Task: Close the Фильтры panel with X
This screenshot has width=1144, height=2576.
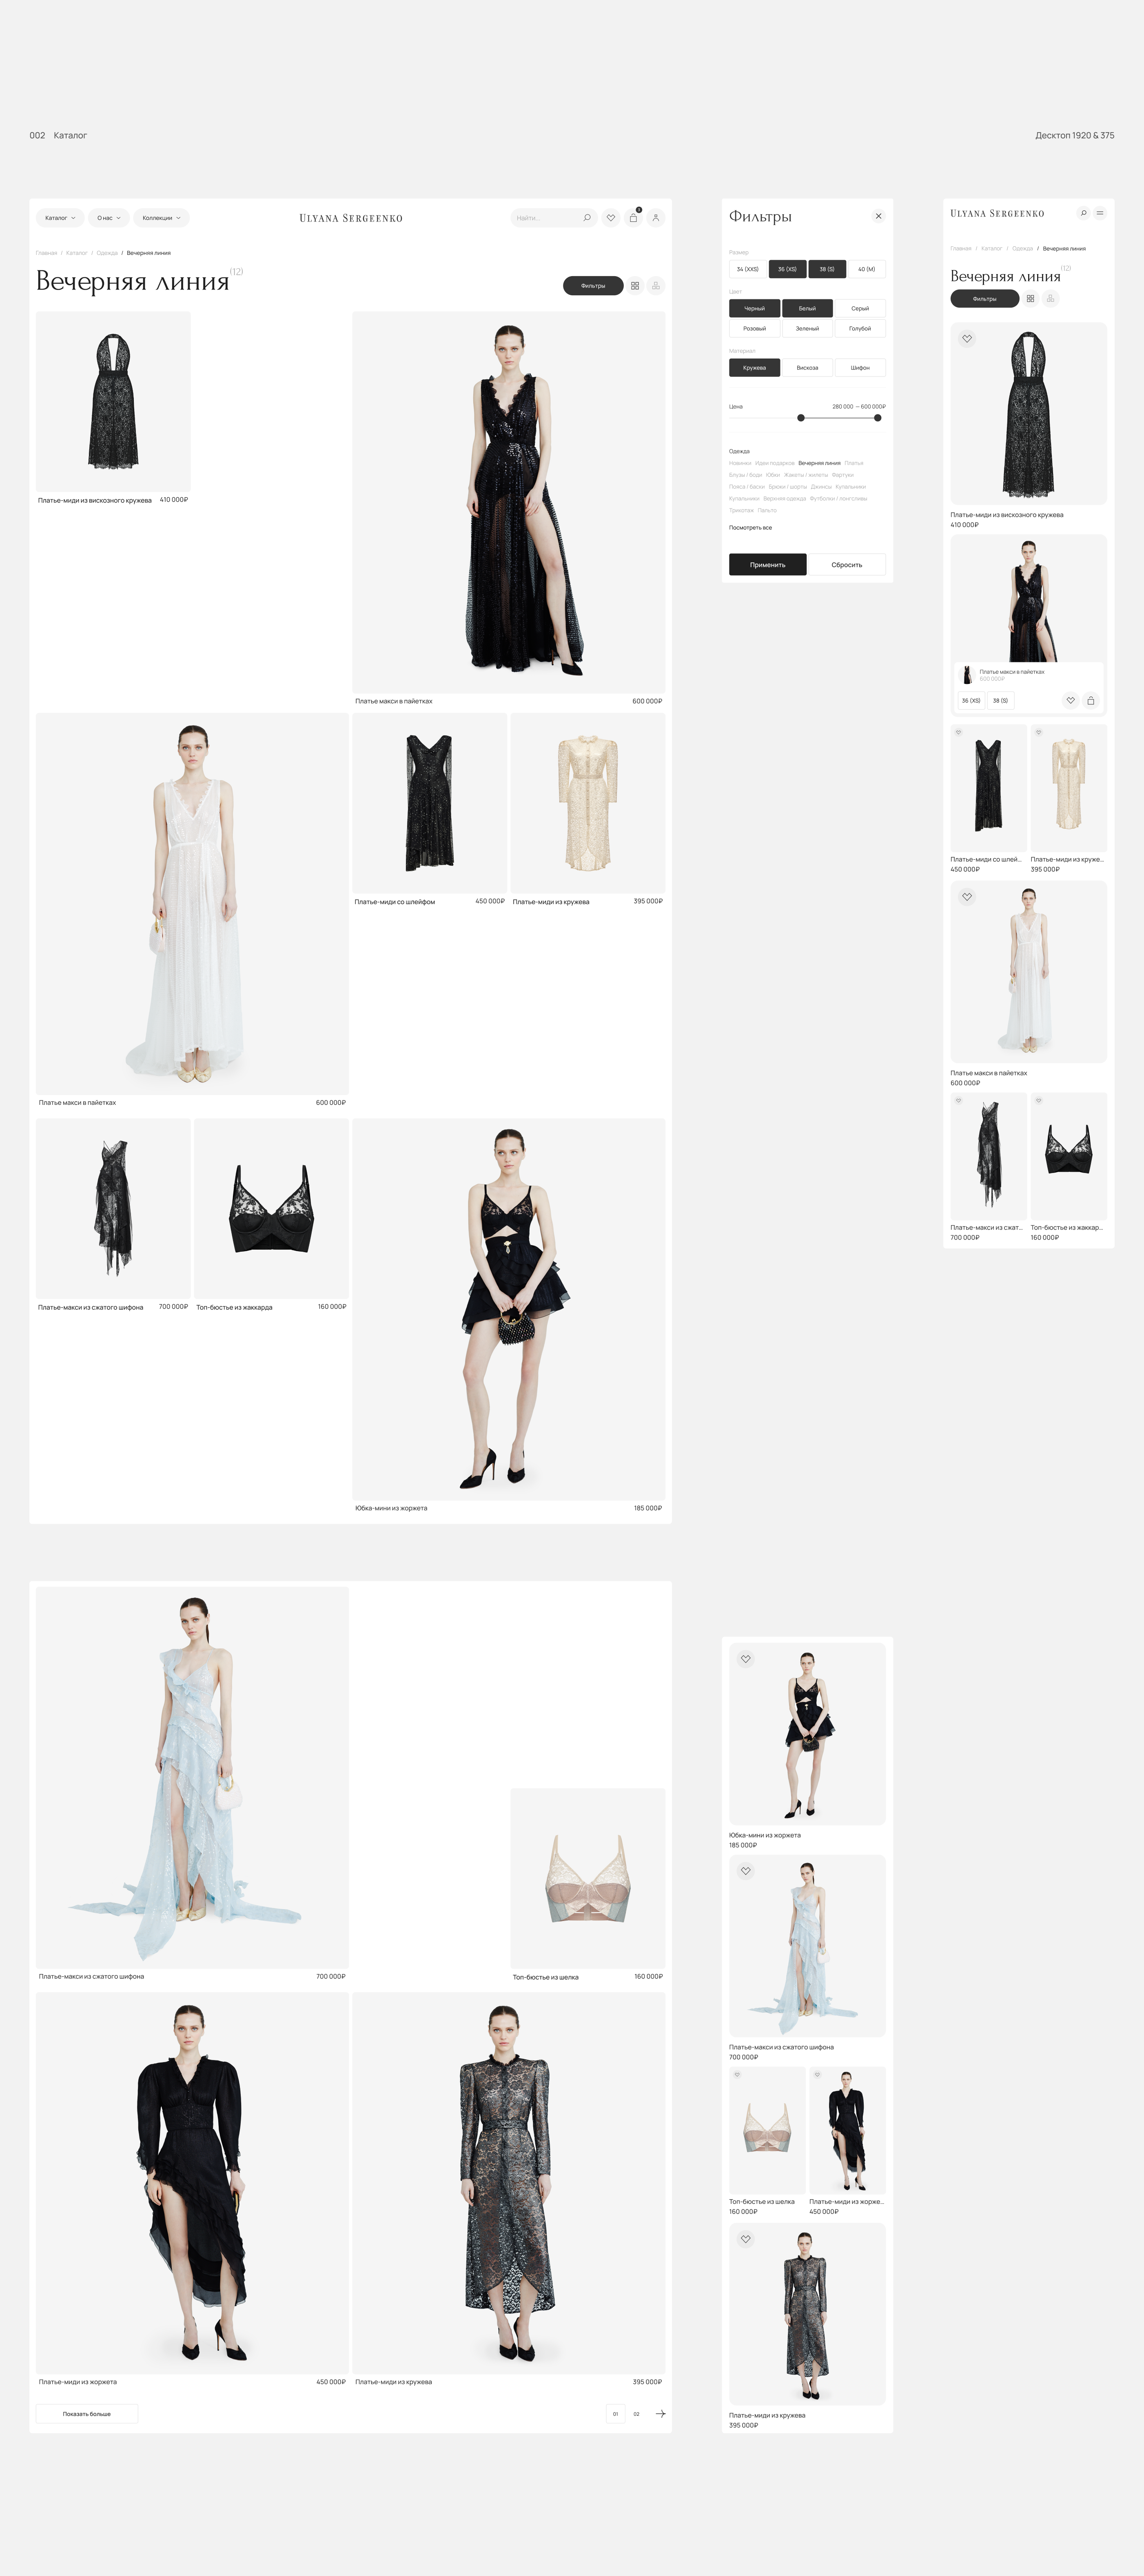Action: click(x=878, y=216)
